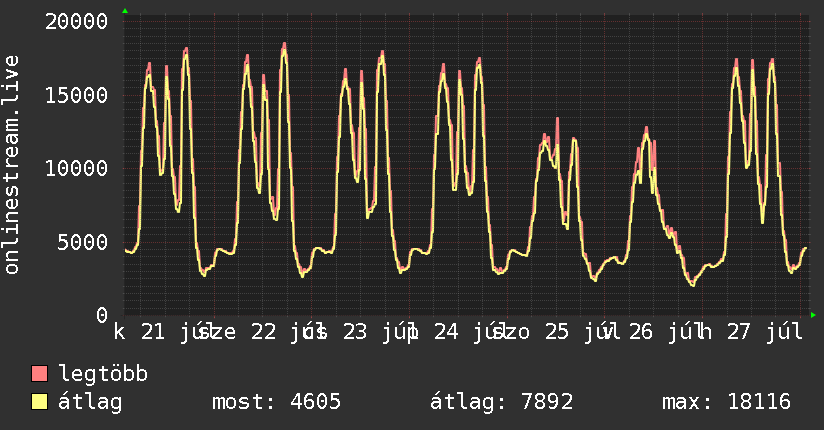This screenshot has width=824, height=430.
Task: Click the 15000 Y-axis label
Action: (77, 95)
